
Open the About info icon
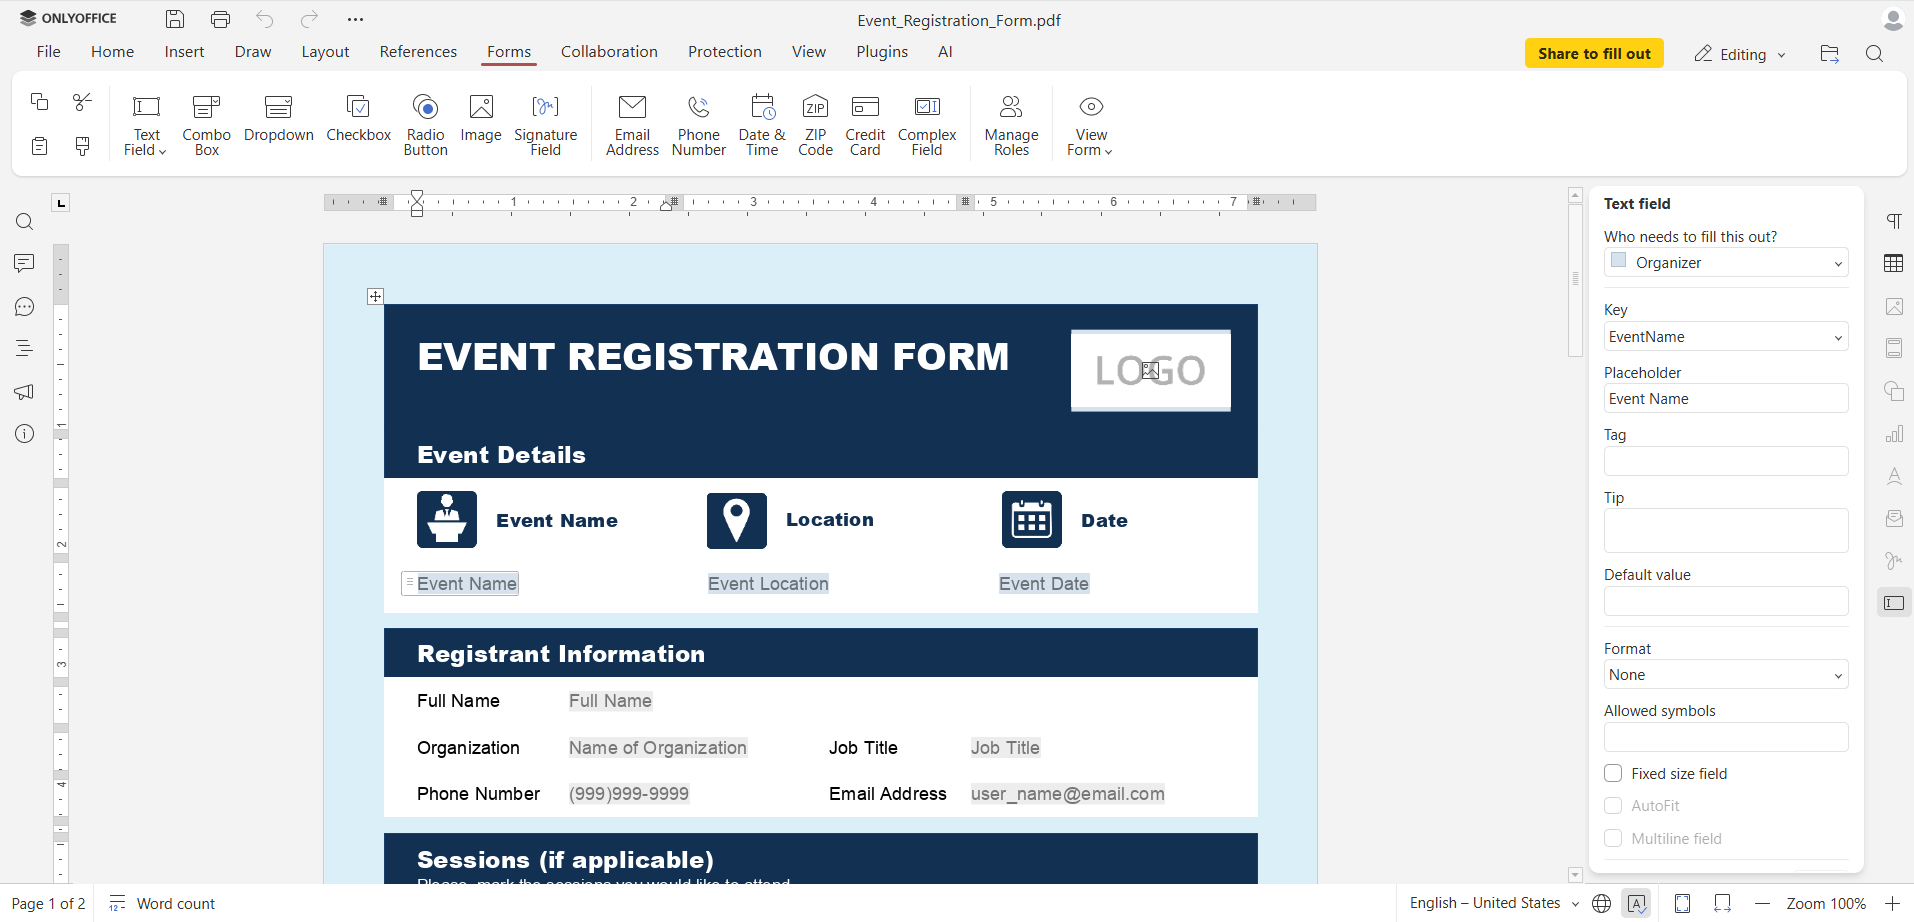pyautogui.click(x=25, y=434)
